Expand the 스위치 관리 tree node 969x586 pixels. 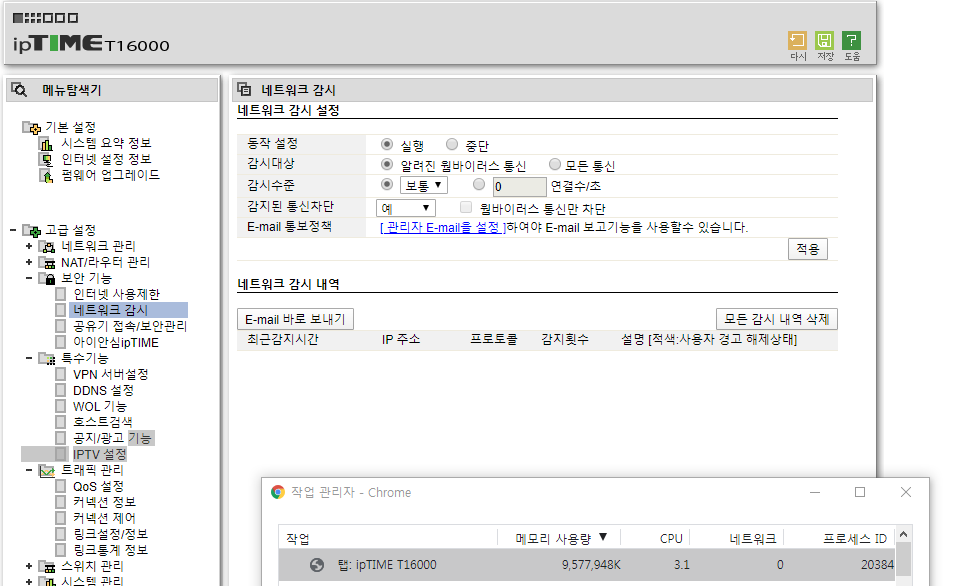29,566
